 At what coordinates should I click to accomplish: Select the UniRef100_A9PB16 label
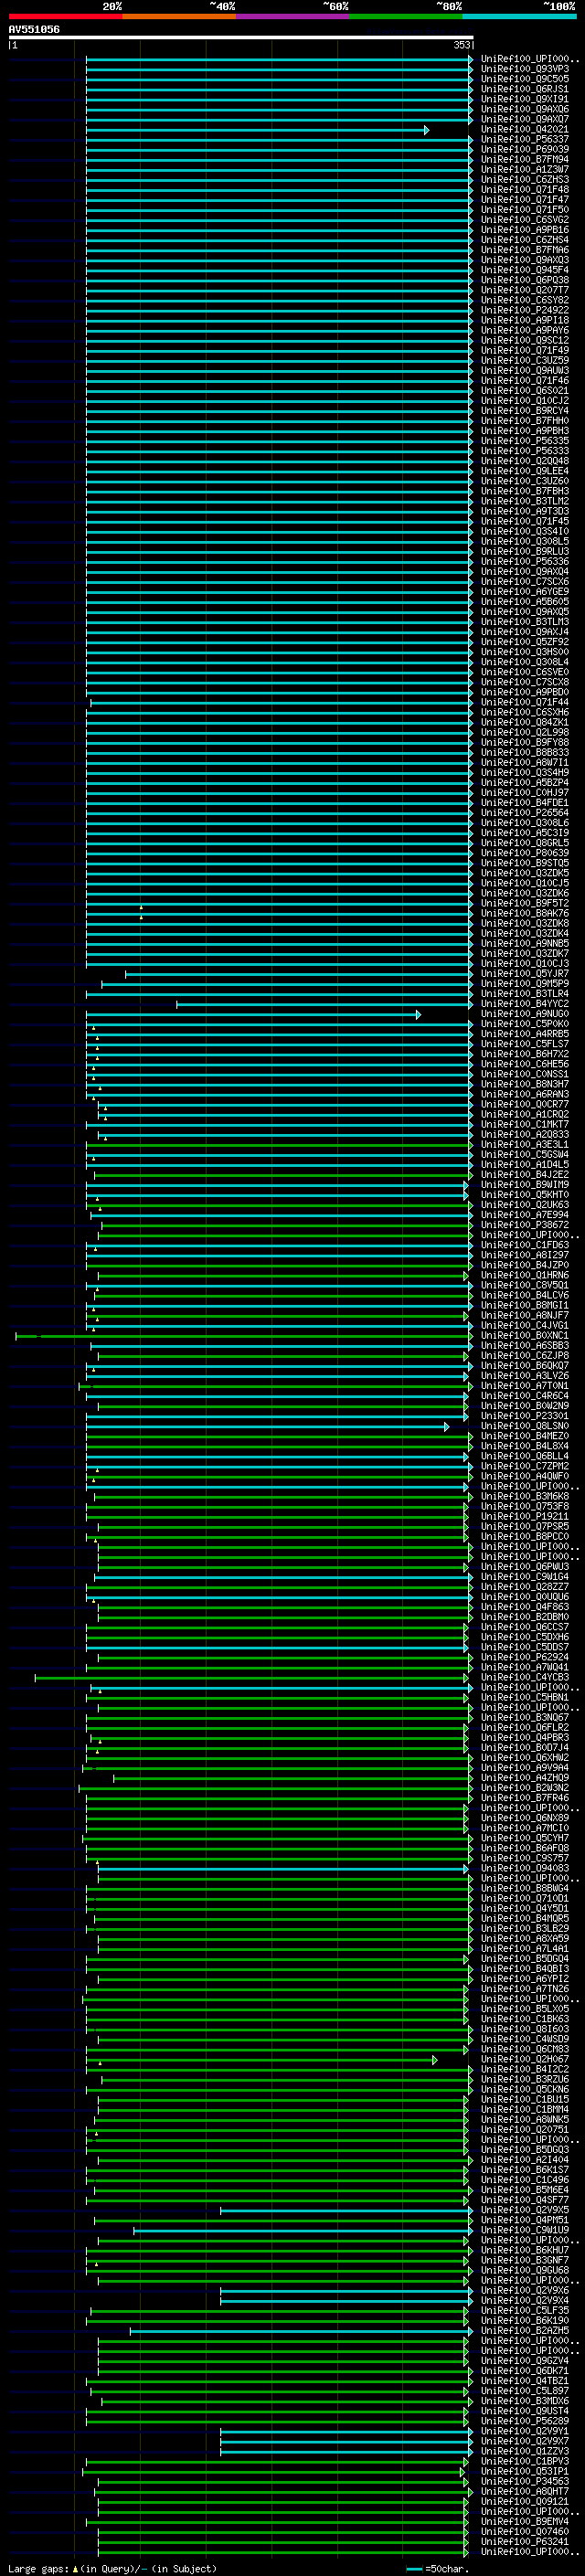[525, 230]
